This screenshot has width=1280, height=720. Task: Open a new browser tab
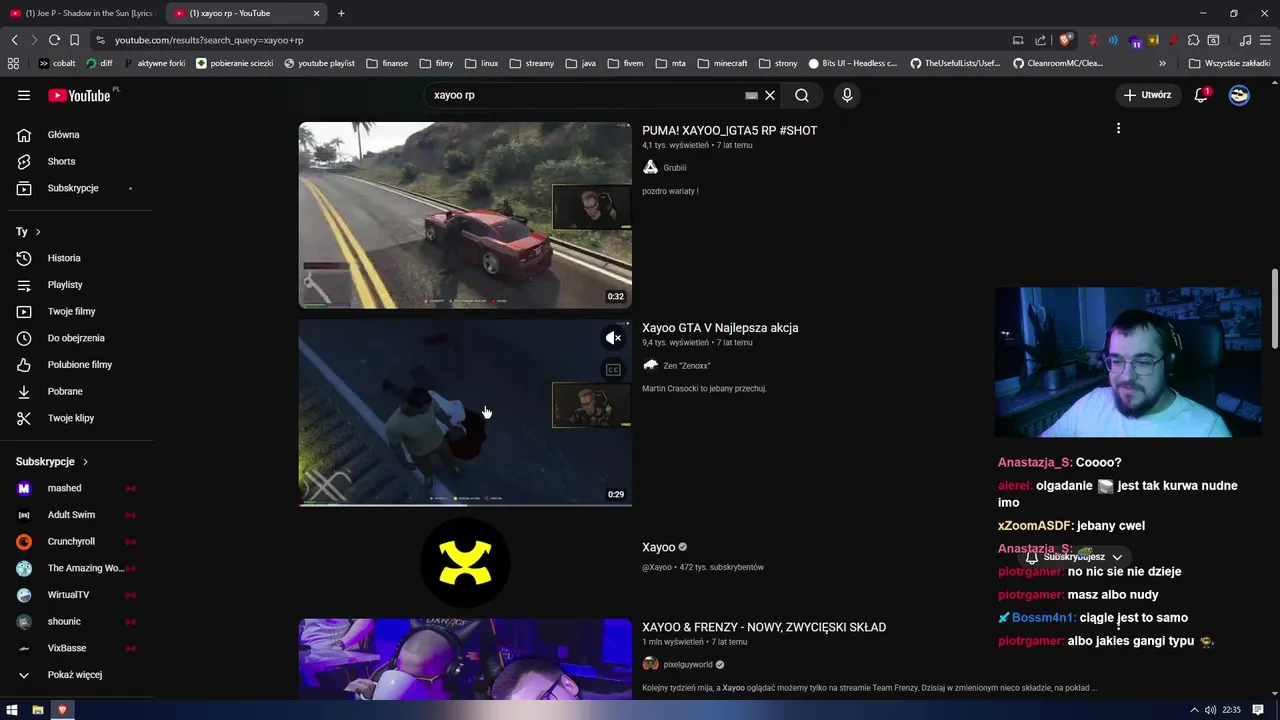pos(341,13)
